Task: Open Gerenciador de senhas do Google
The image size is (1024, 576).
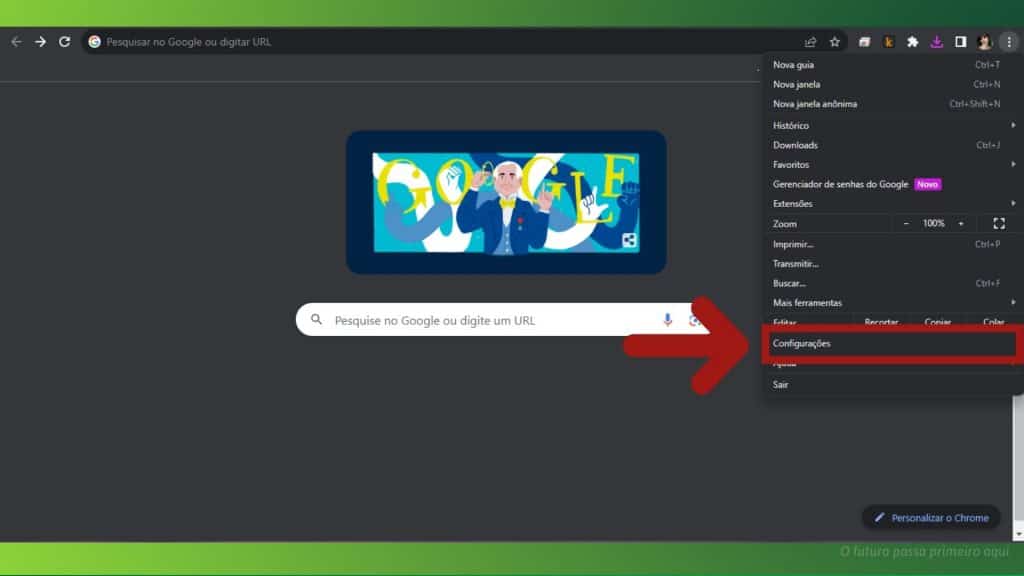Action: tap(892, 184)
